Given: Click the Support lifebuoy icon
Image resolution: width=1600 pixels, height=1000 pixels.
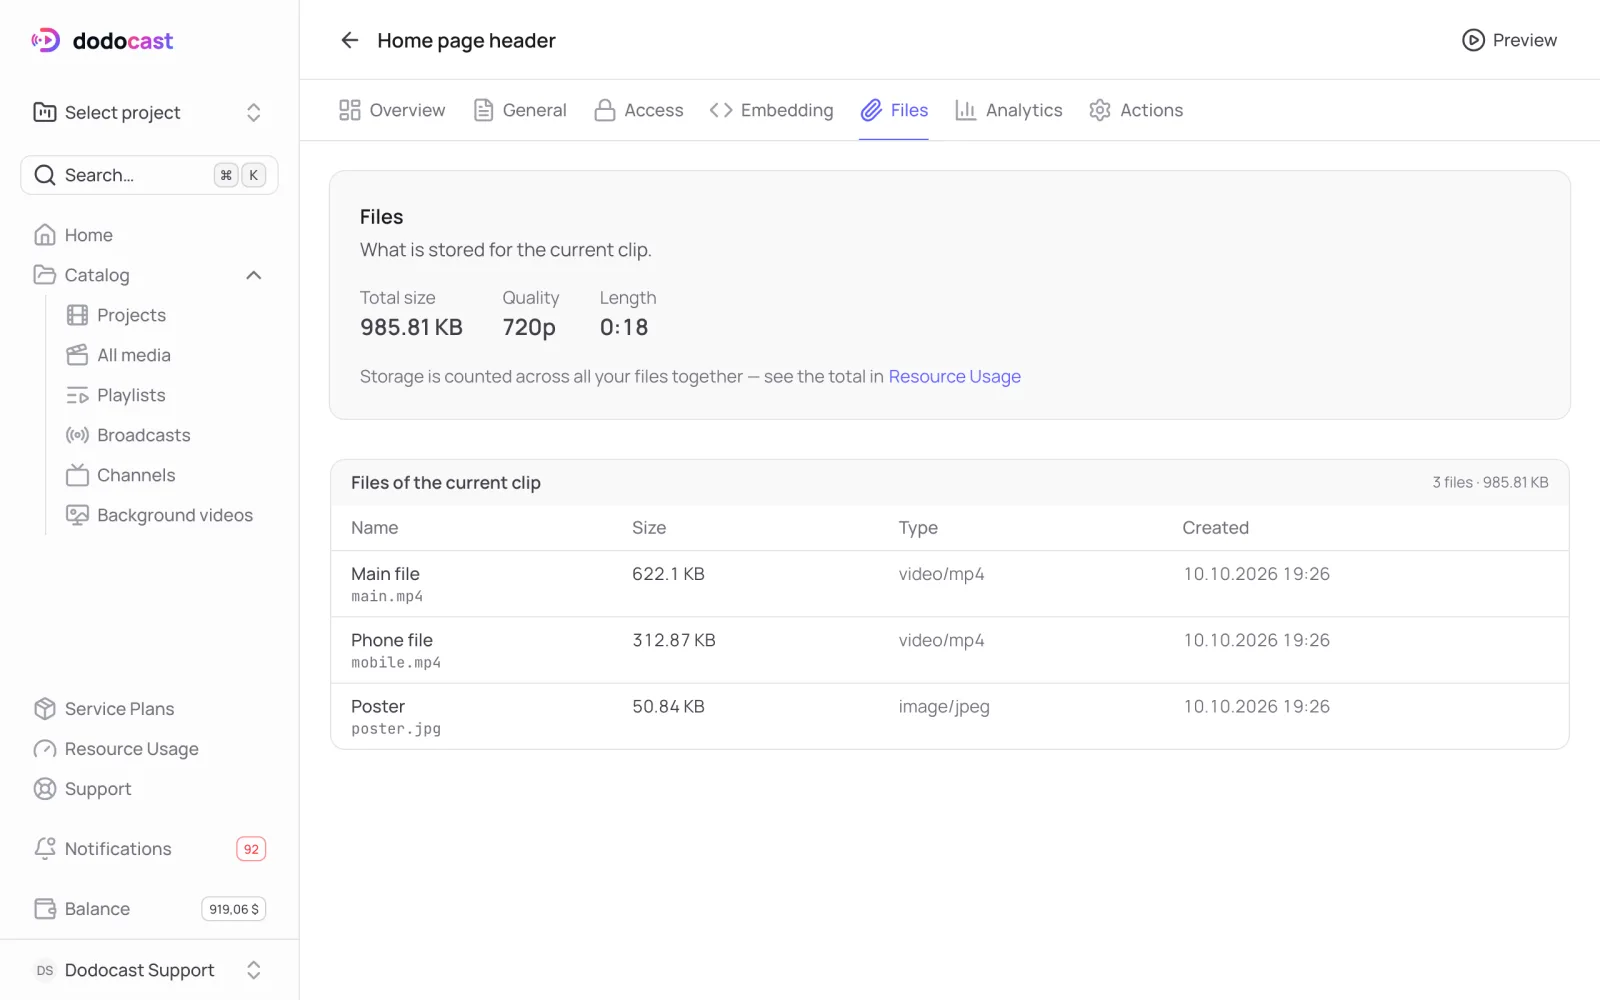Looking at the screenshot, I should coord(45,789).
